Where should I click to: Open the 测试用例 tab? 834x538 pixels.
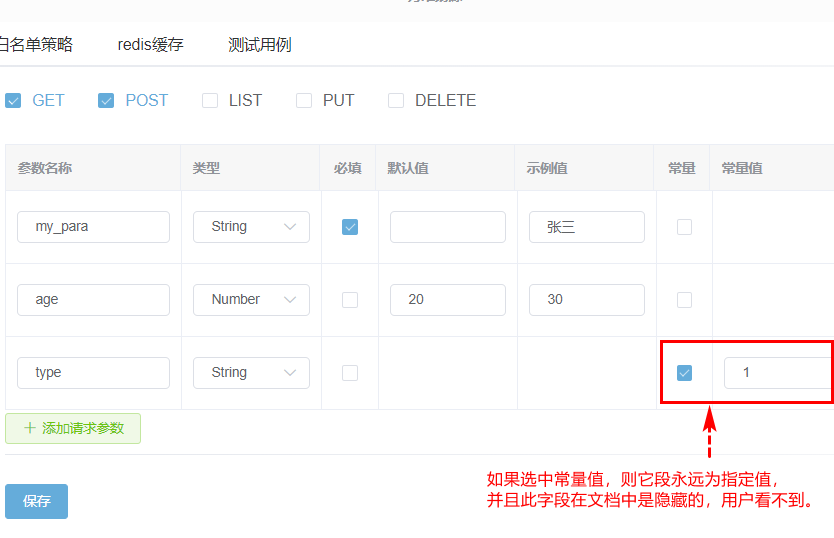(259, 45)
